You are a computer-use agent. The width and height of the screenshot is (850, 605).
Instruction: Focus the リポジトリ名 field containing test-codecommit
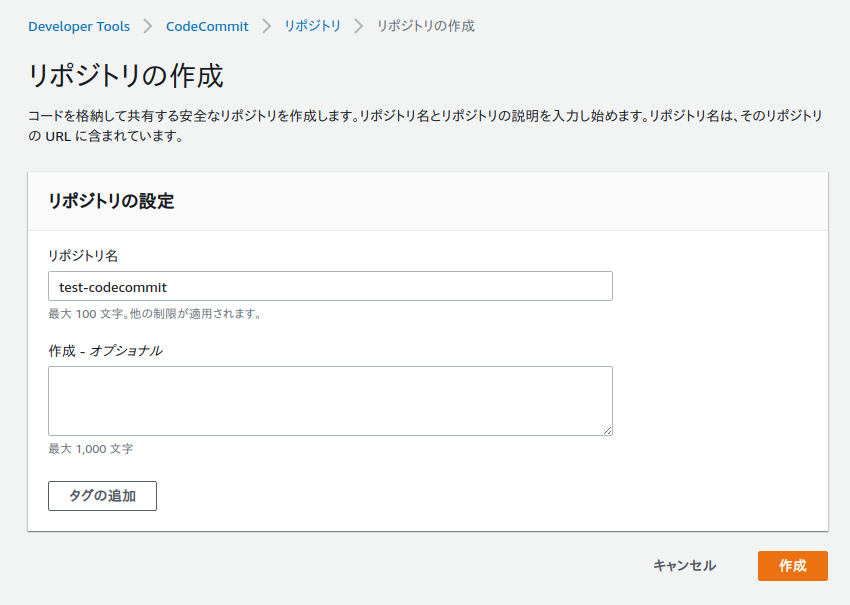330,286
